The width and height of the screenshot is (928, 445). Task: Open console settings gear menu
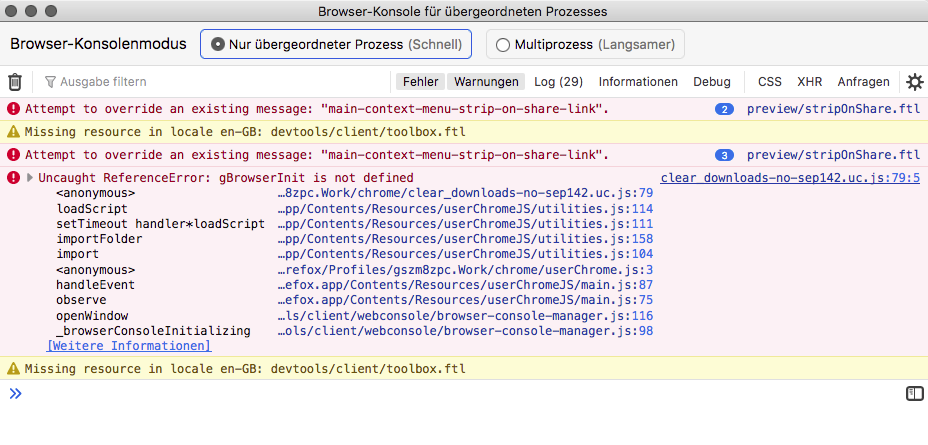click(914, 82)
